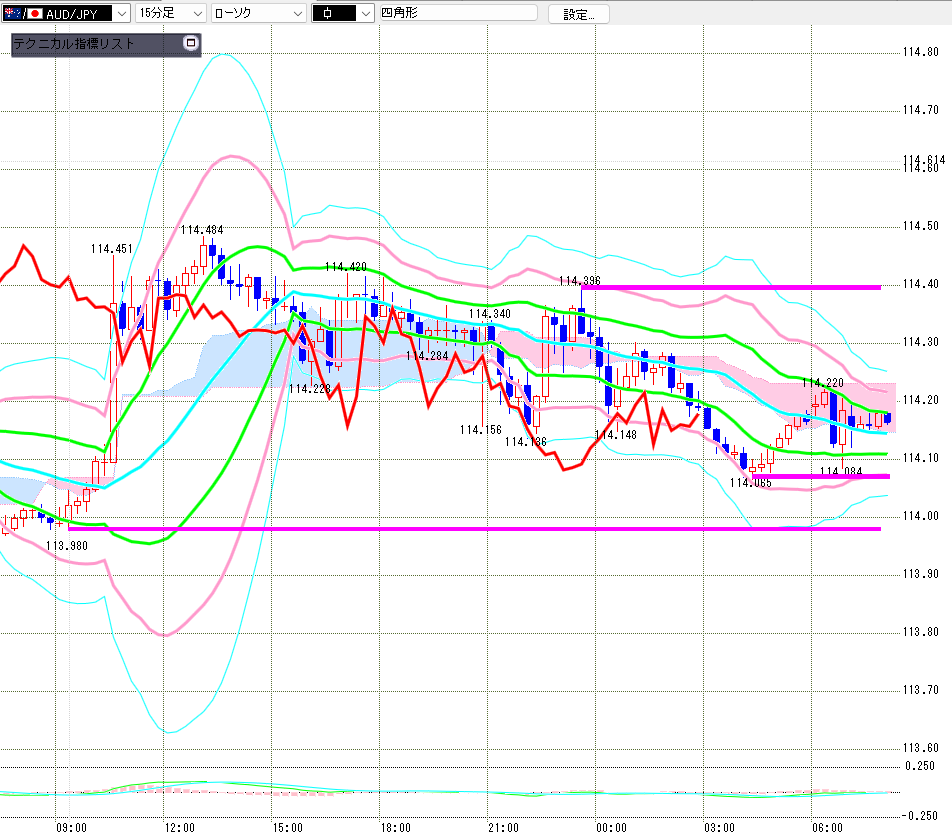Click the 00:00 time axis label
Image resolution: width=952 pixels, height=836 pixels.
point(611,828)
